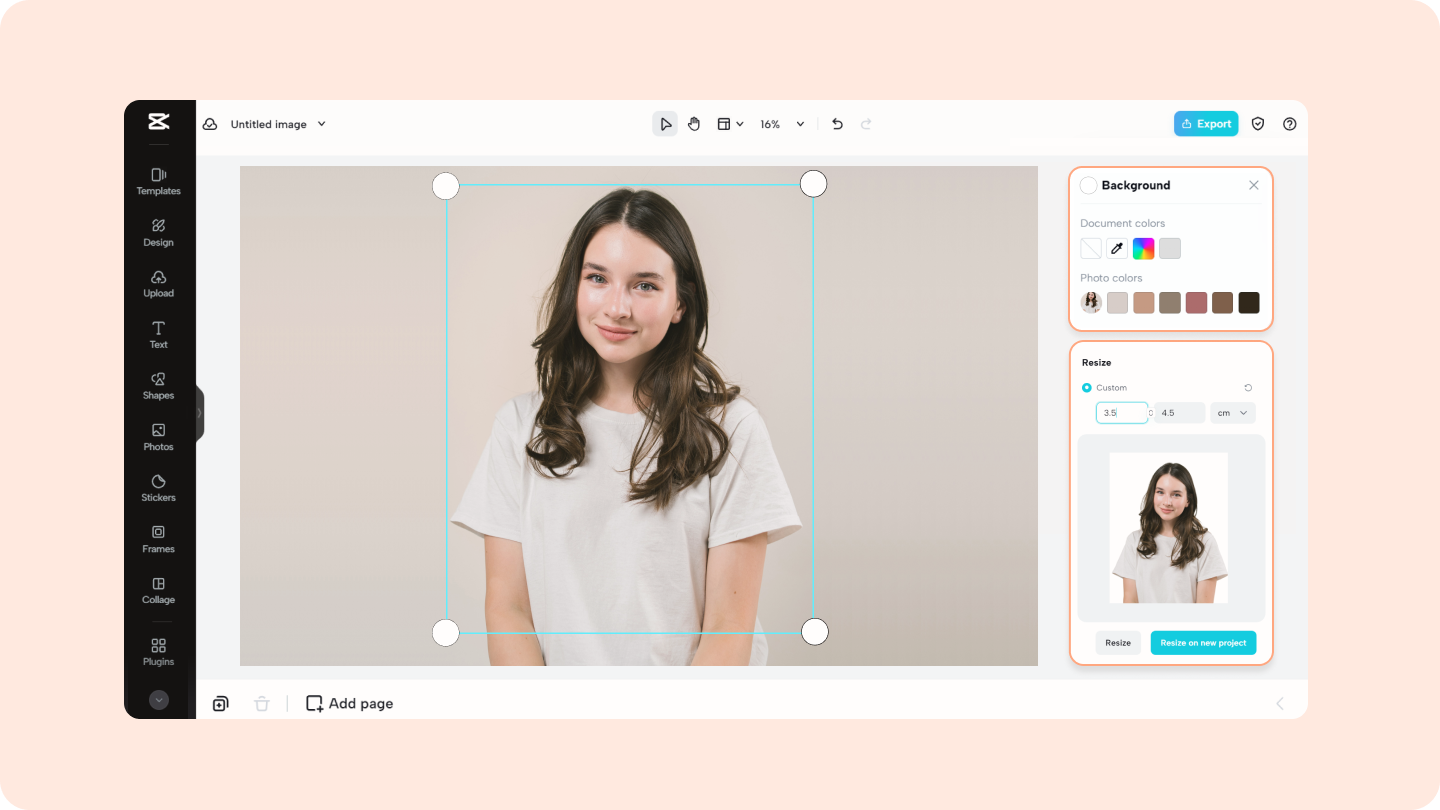Click the top-left selection handle

pyautogui.click(x=445, y=186)
